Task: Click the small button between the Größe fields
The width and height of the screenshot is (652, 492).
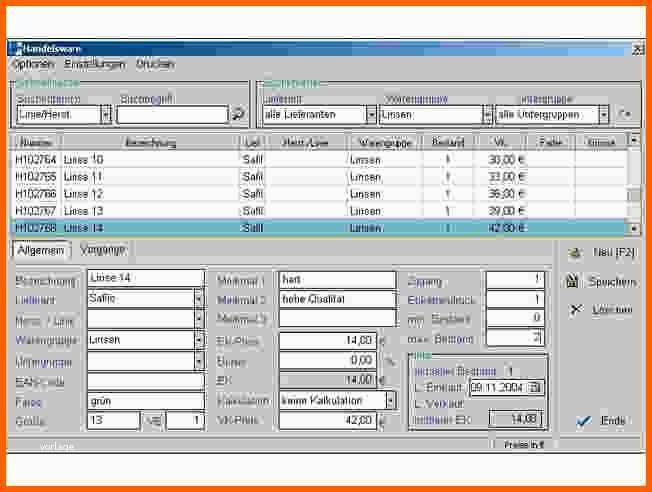Action: (x=153, y=420)
